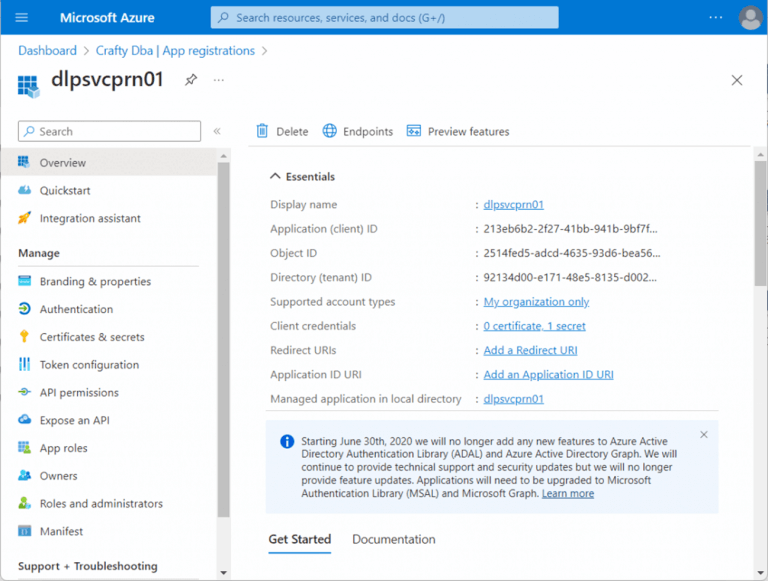Close the dlpsvcprn01 blade

[737, 80]
